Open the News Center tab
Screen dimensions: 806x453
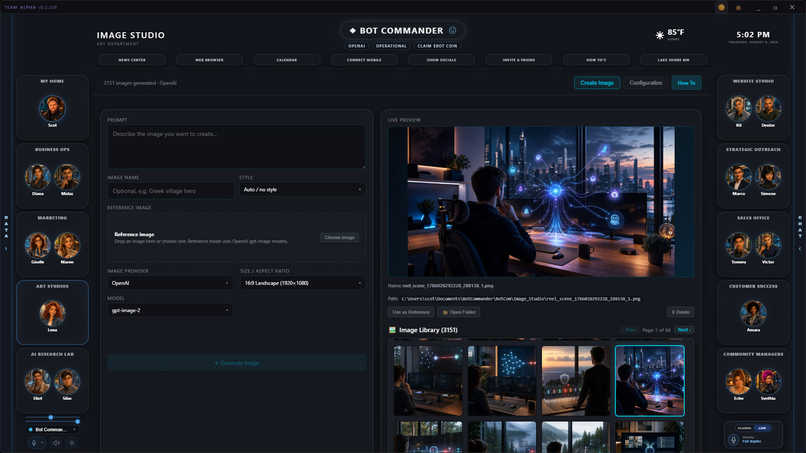[x=132, y=60]
